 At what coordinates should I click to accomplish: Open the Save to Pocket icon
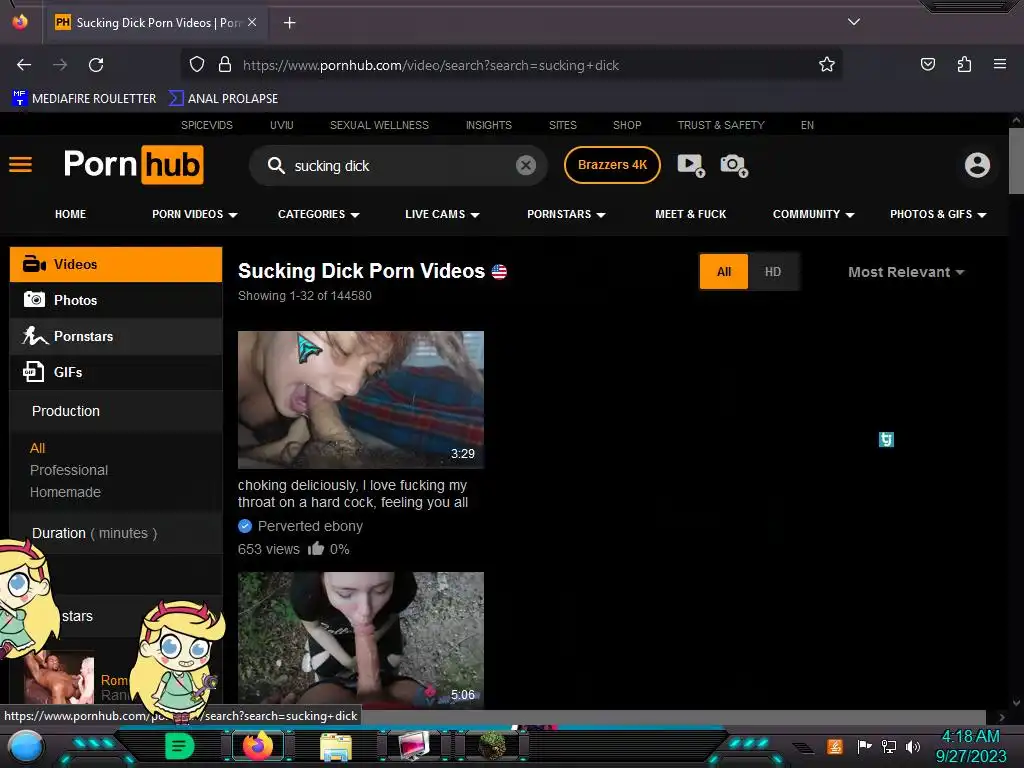point(927,64)
